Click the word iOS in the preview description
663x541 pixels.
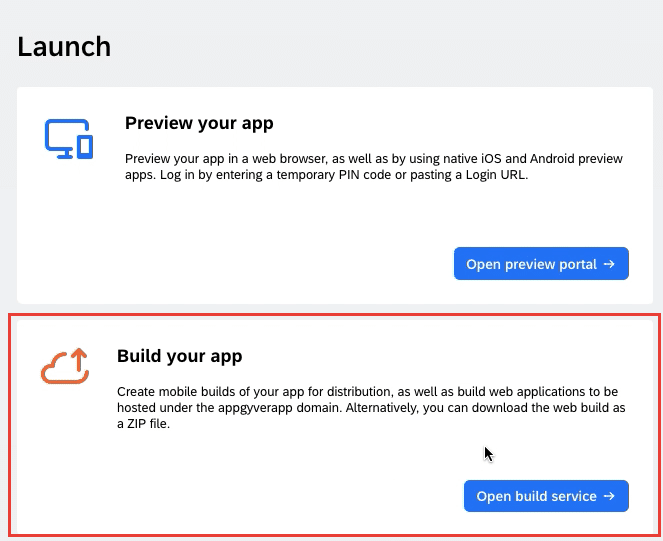tap(491, 159)
